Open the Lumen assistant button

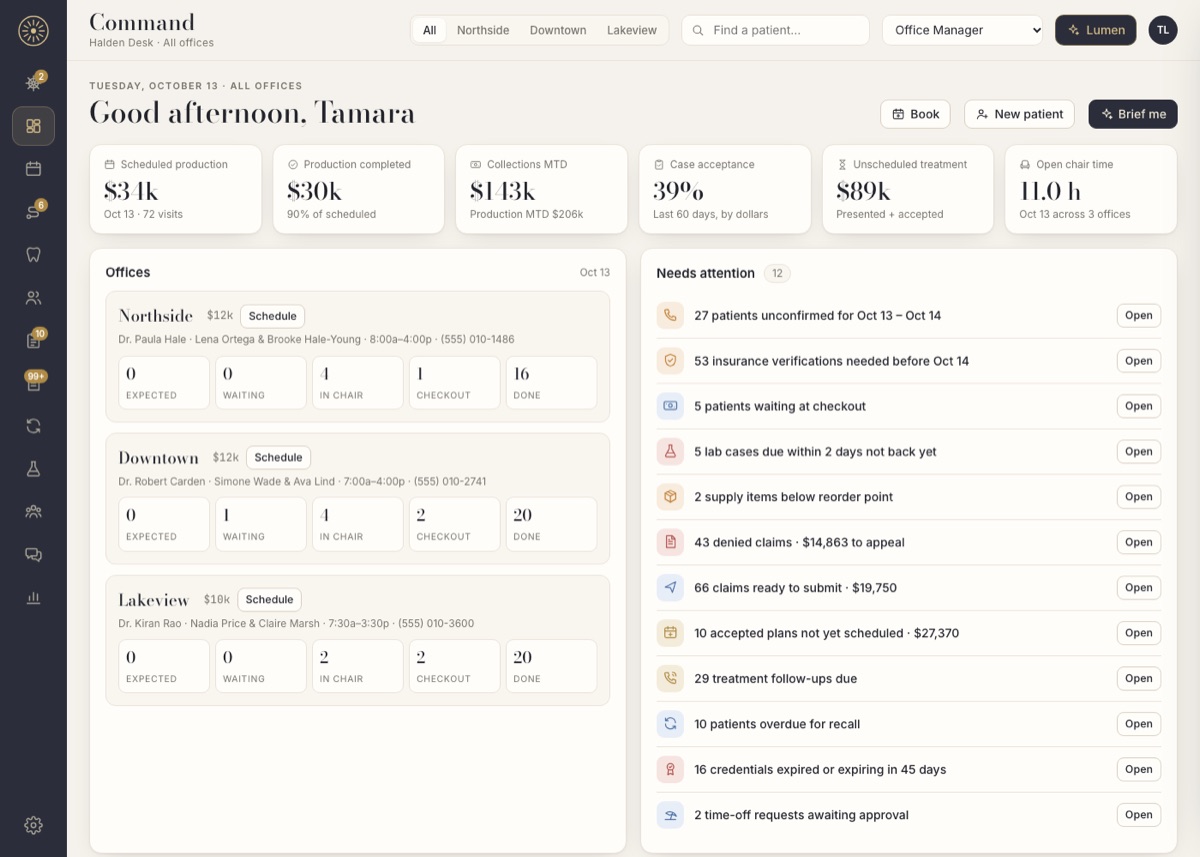pyautogui.click(x=1095, y=30)
